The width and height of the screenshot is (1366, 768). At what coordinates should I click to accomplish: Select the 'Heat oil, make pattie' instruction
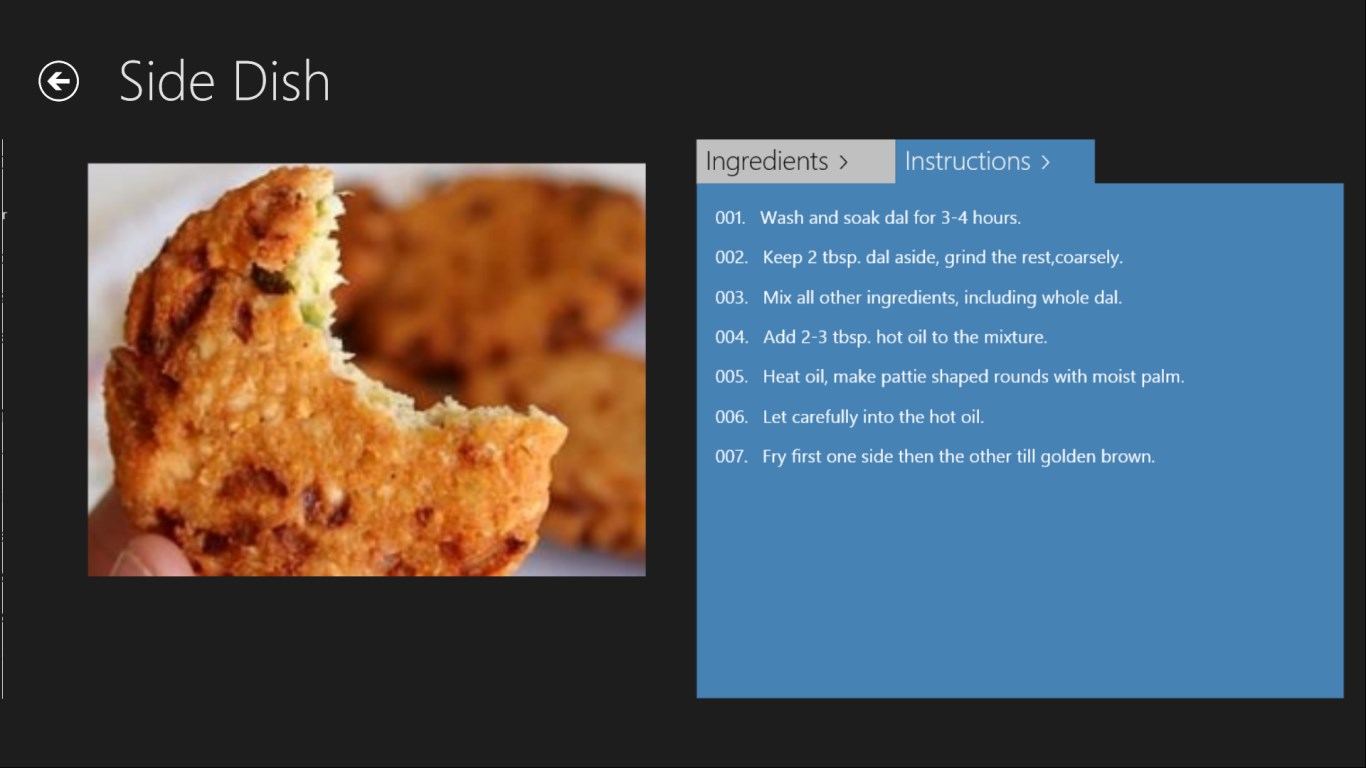(x=973, y=377)
